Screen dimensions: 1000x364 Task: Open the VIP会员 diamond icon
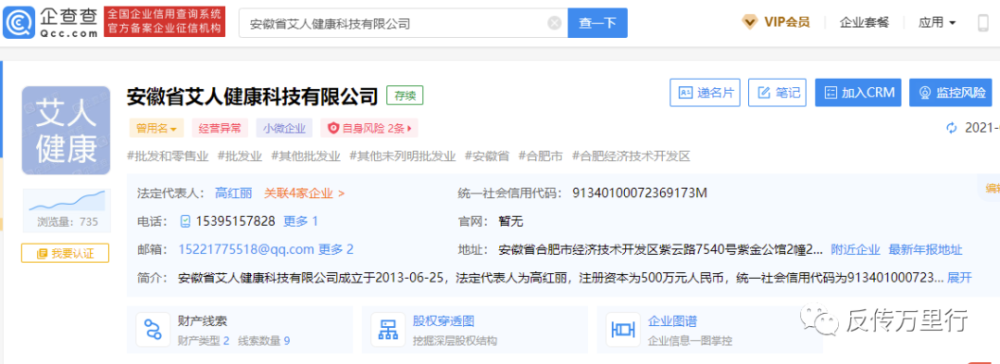pyautogui.click(x=749, y=22)
